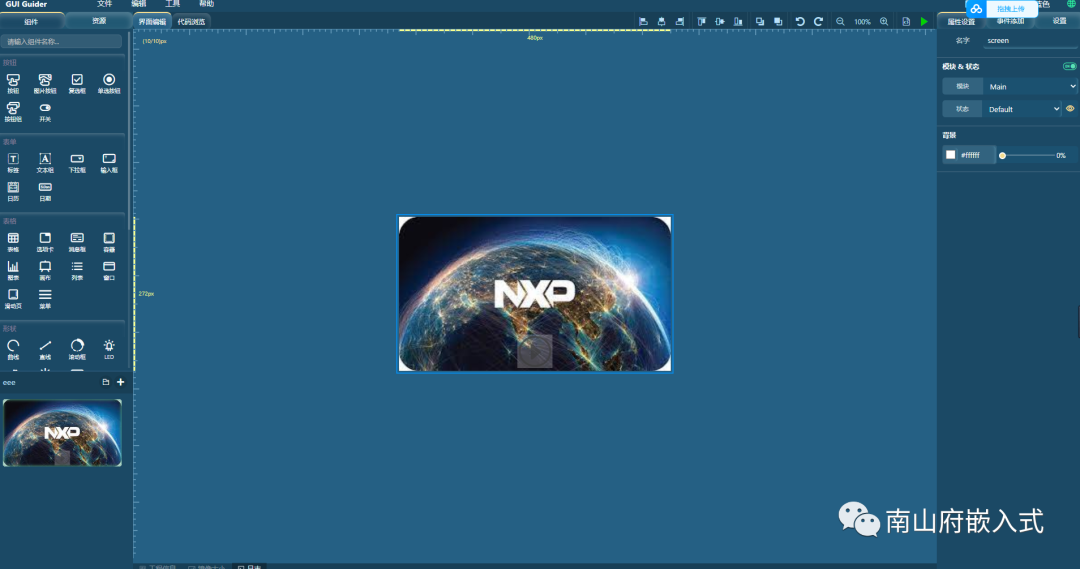The image size is (1080, 569).
Task: Click the background opacity slider handle
Action: click(x=1003, y=156)
